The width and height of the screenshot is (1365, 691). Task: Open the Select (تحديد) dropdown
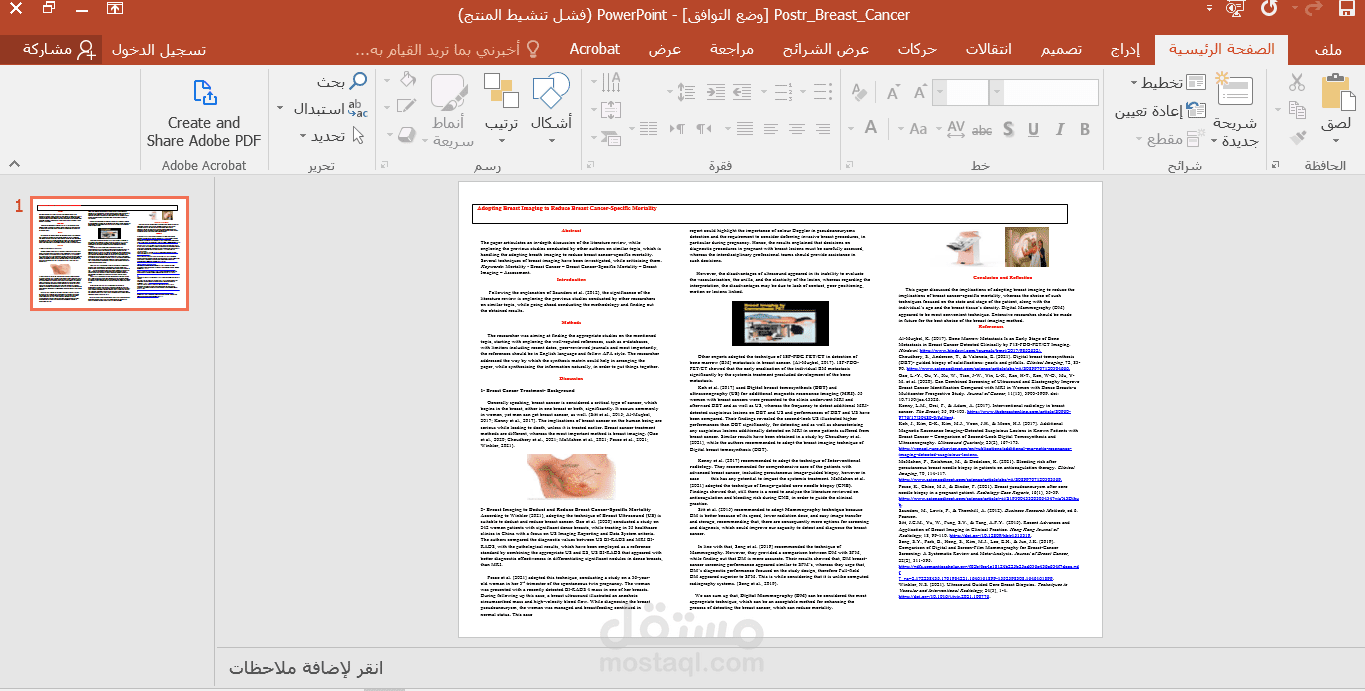332,136
